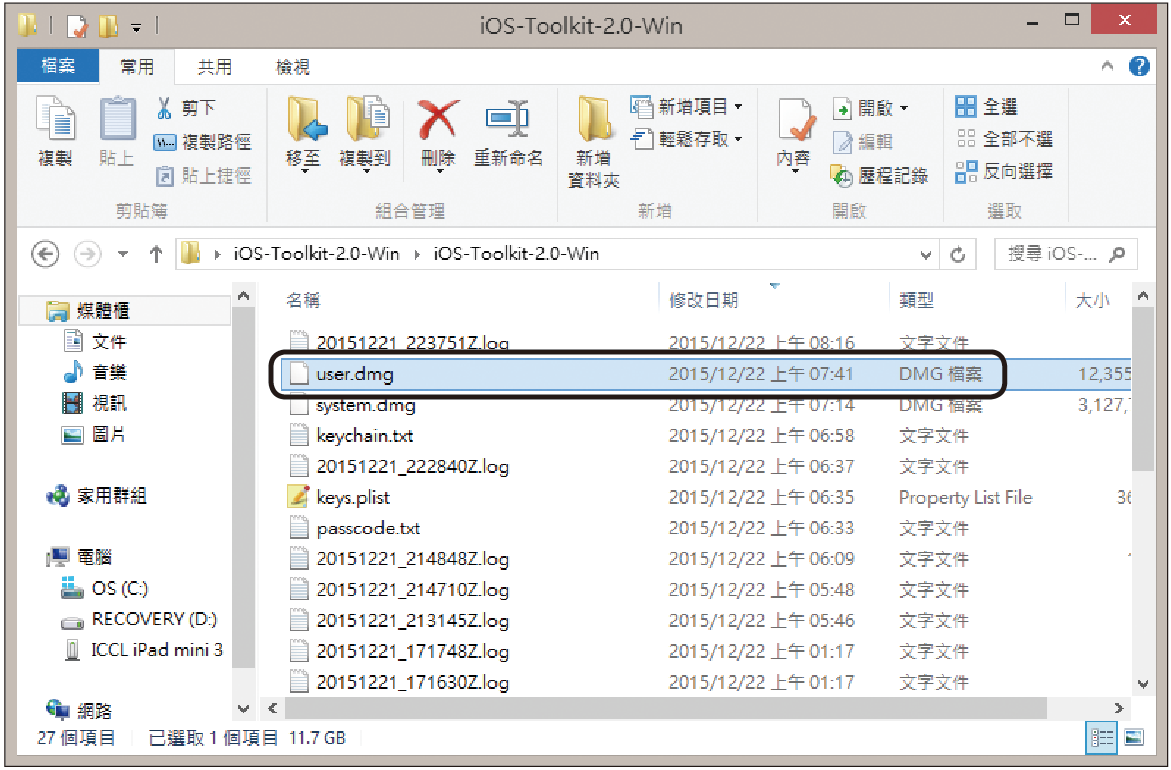Image resolution: width=1171 pixels, height=770 pixels.
Task: Click Select none (全部不選)
Action: 1004,139
